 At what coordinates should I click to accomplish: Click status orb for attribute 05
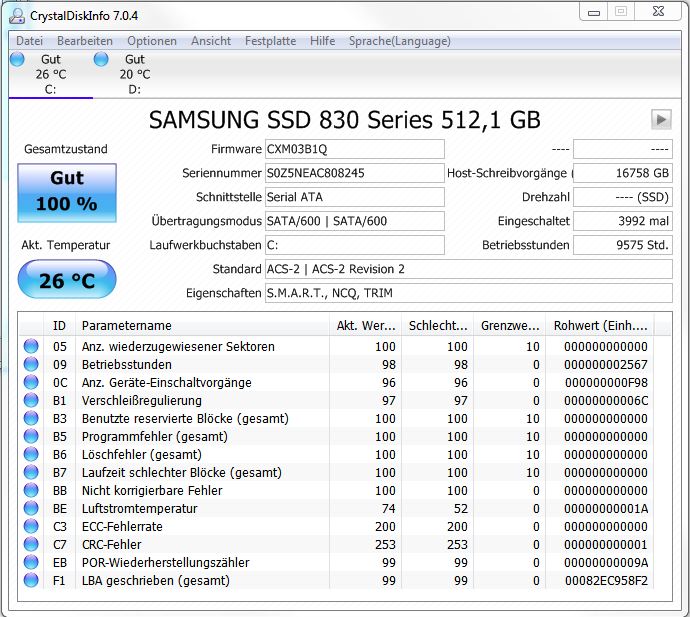tap(31, 346)
